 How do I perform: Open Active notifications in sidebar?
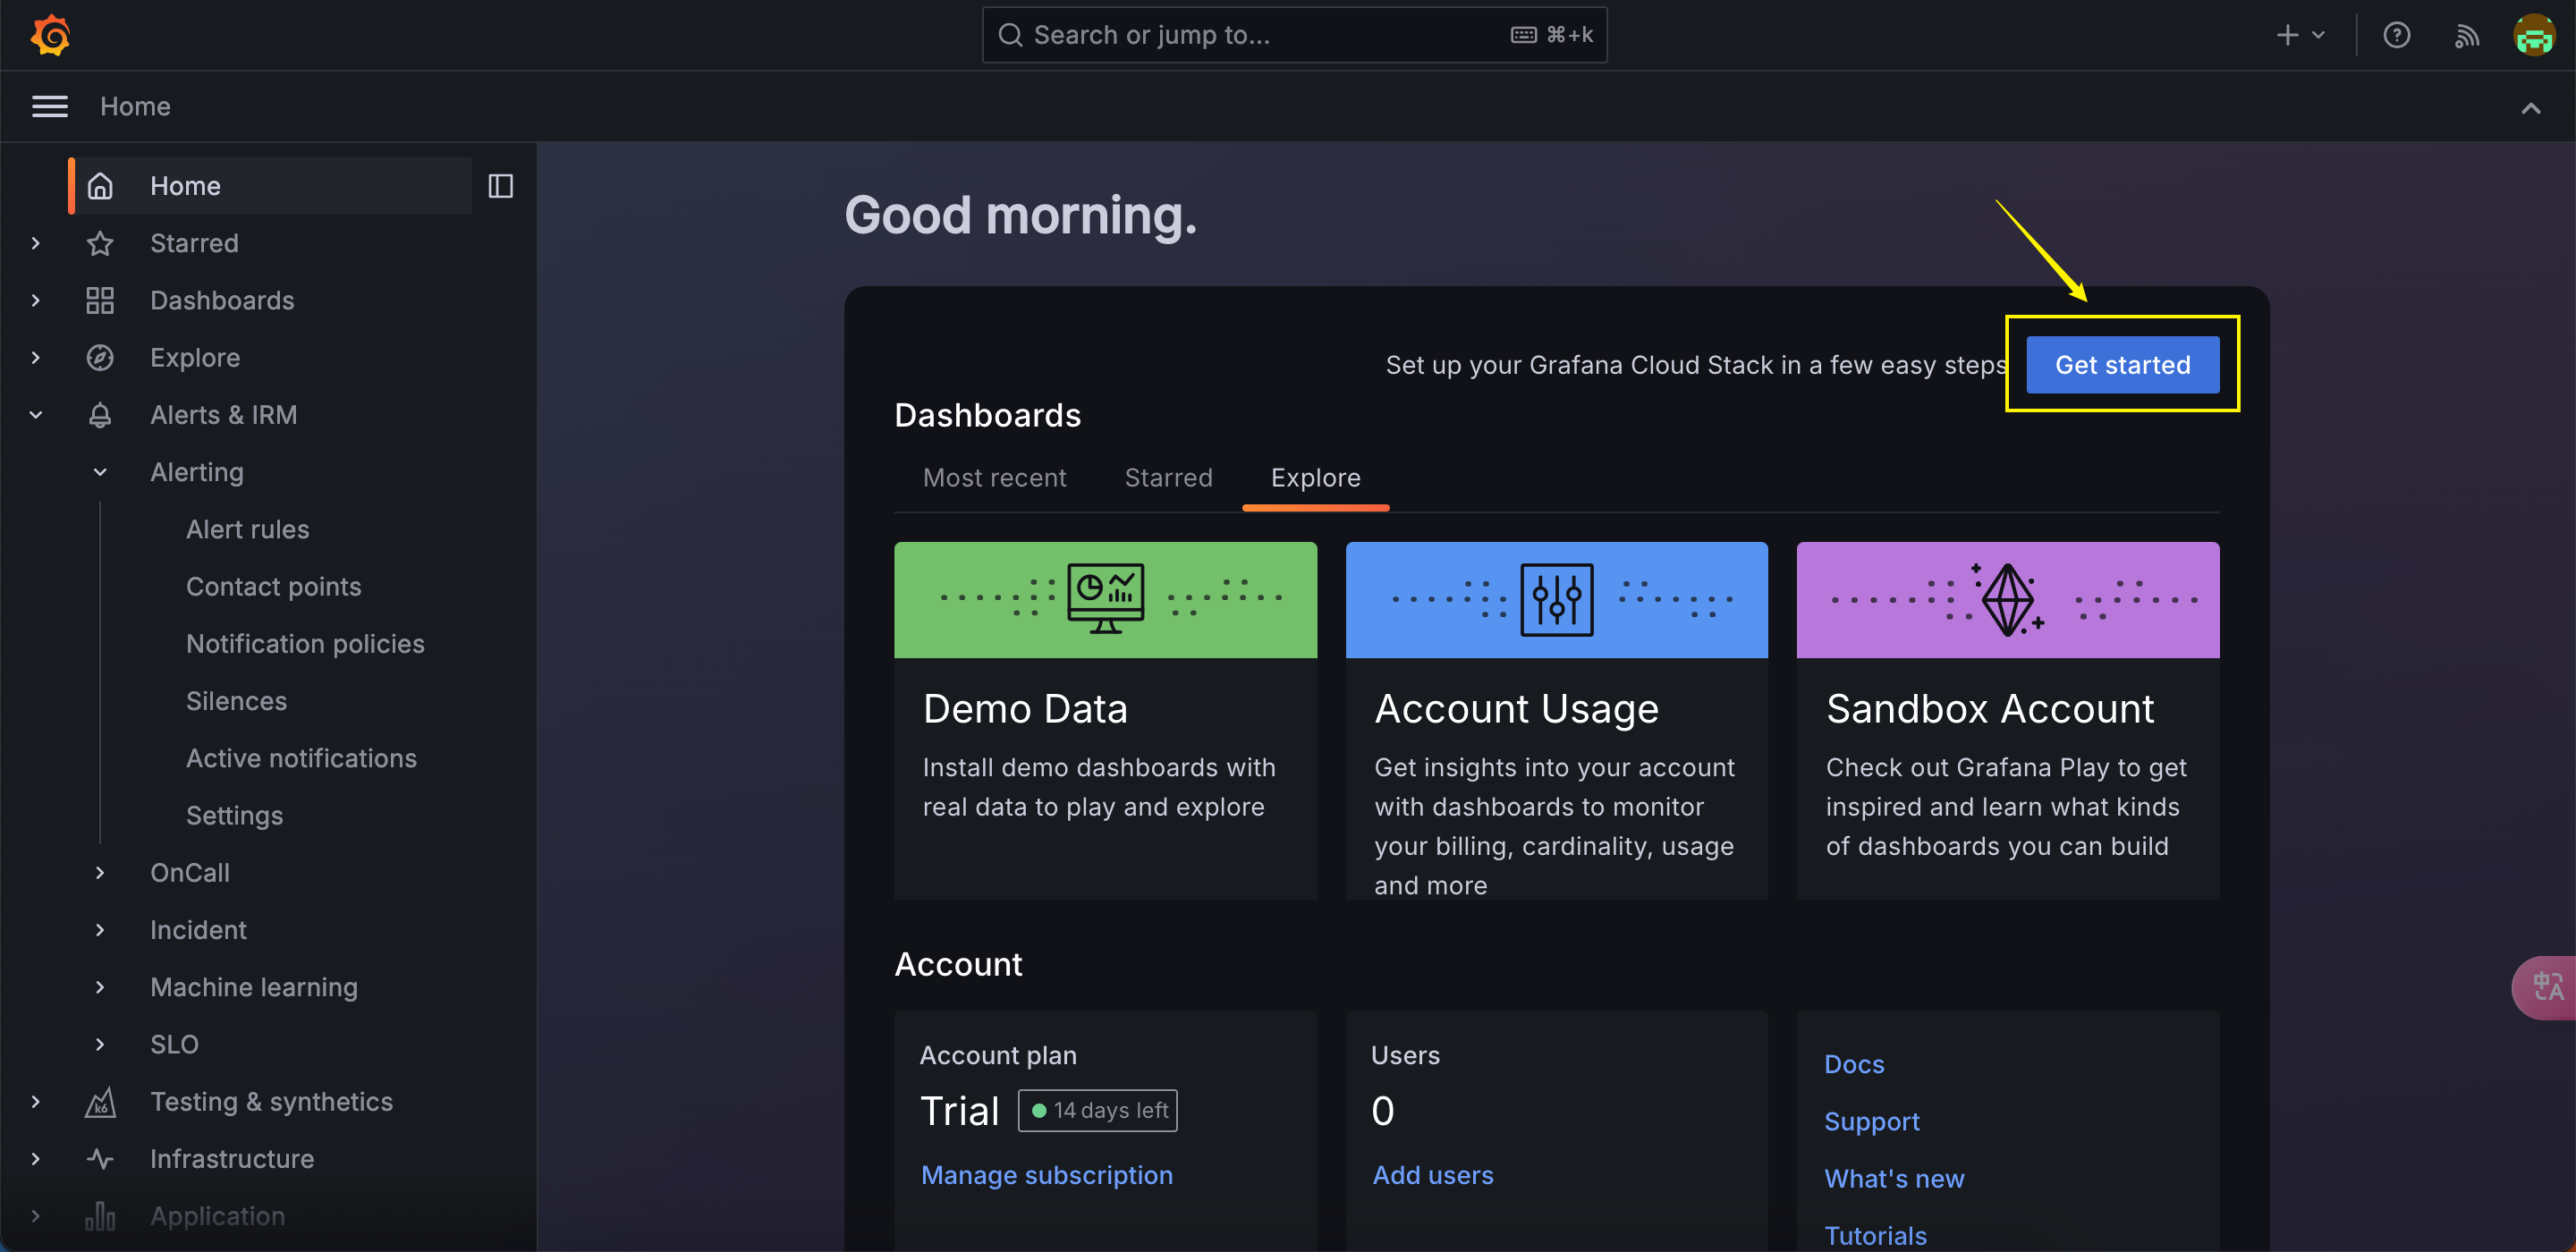301,758
